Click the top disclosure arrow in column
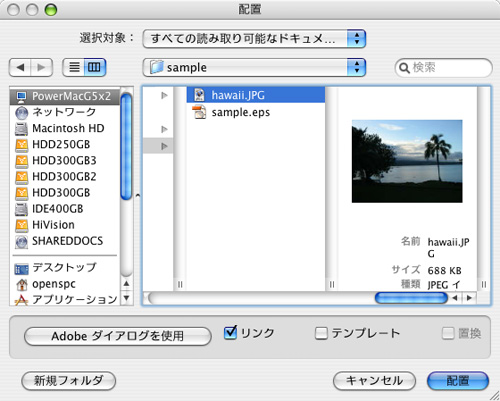 [x=164, y=95]
